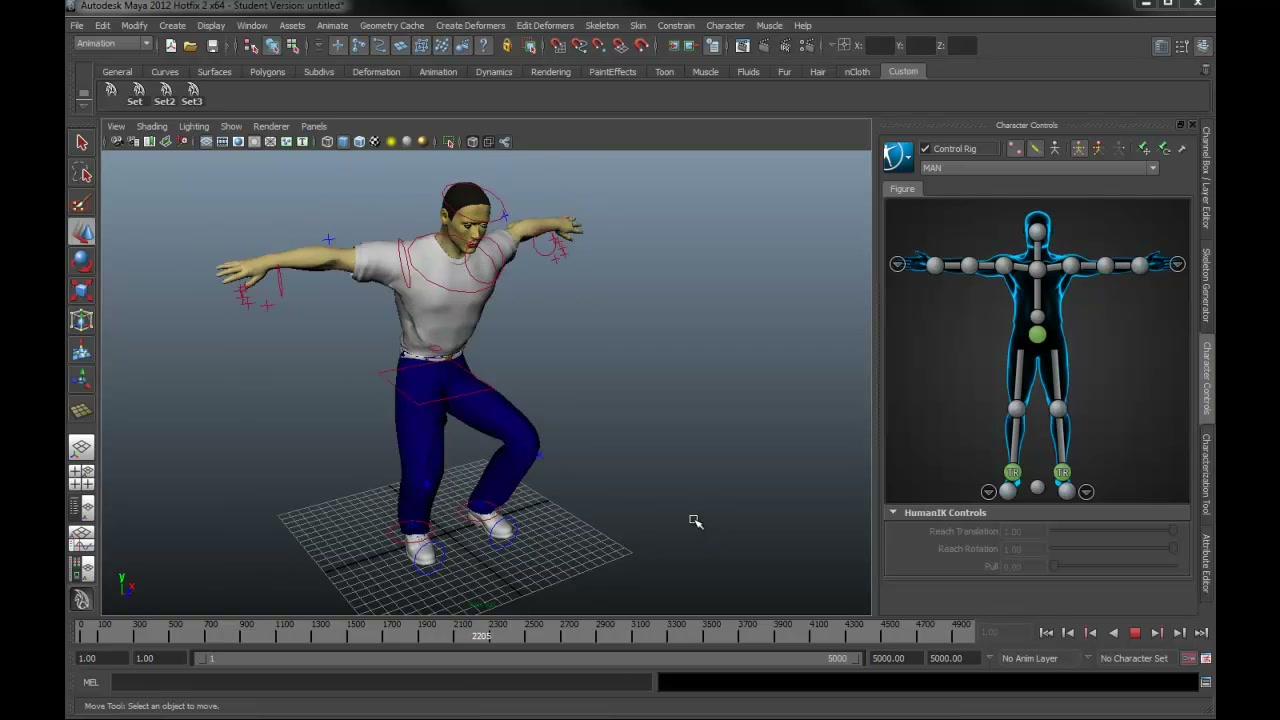Click the auto keyframe toggle key icon

tap(1188, 658)
